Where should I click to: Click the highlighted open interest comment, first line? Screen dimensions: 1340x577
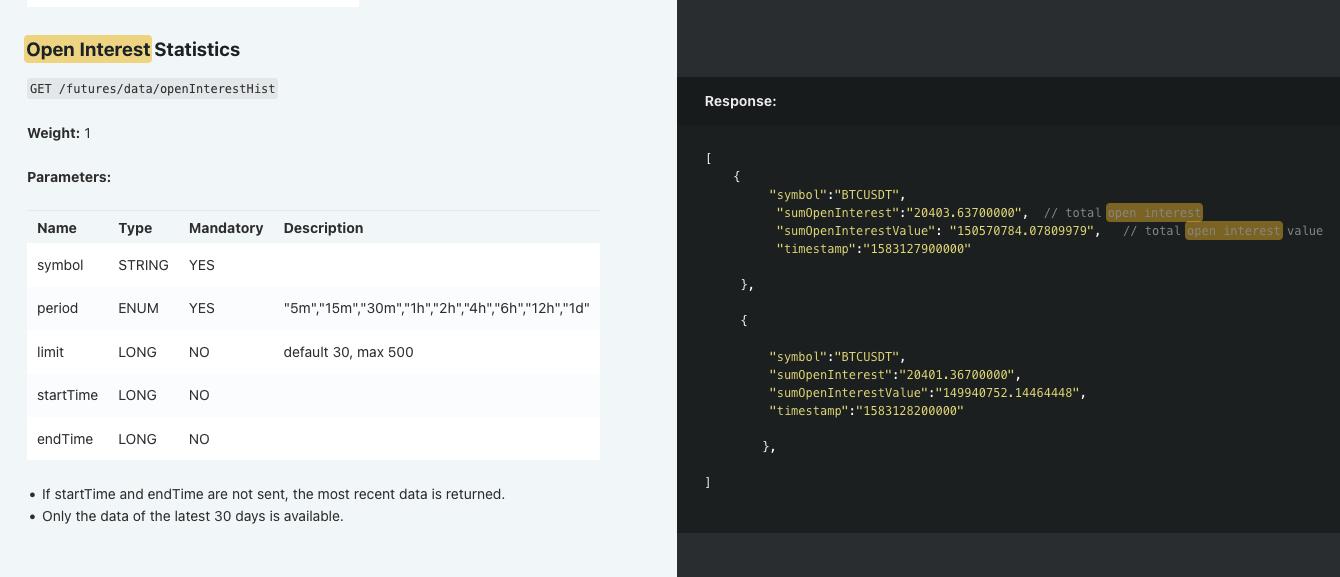click(1154, 213)
